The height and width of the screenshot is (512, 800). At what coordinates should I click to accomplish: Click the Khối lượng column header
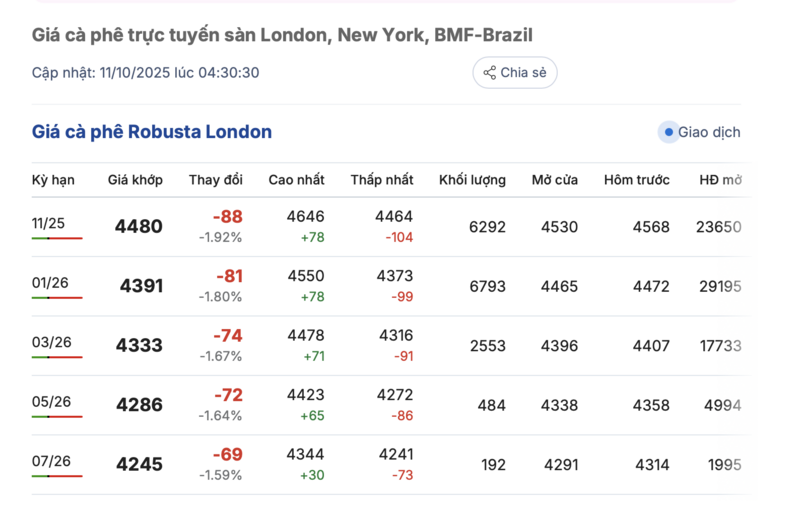tap(472, 180)
